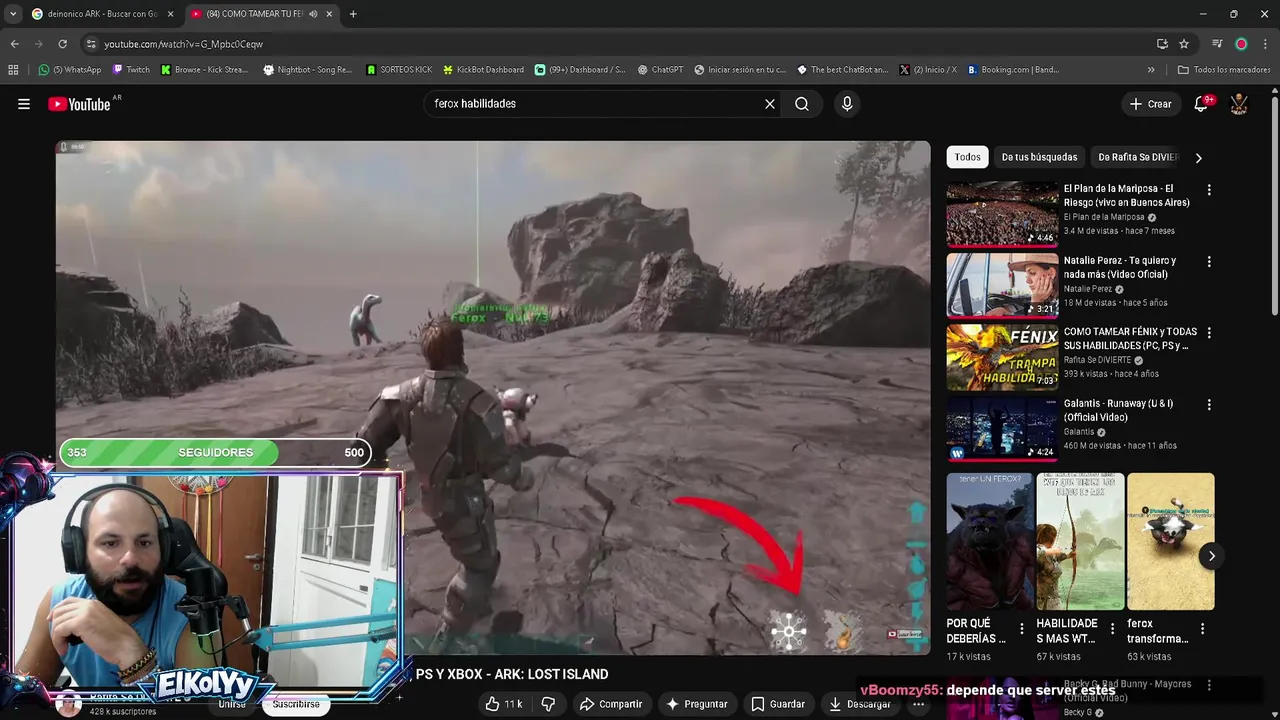Open site info icon beside the URL

pyautogui.click(x=91, y=44)
